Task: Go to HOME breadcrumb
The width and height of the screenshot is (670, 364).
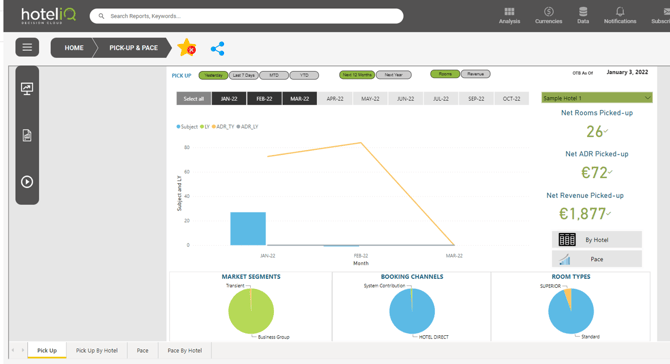Action: [x=74, y=48]
